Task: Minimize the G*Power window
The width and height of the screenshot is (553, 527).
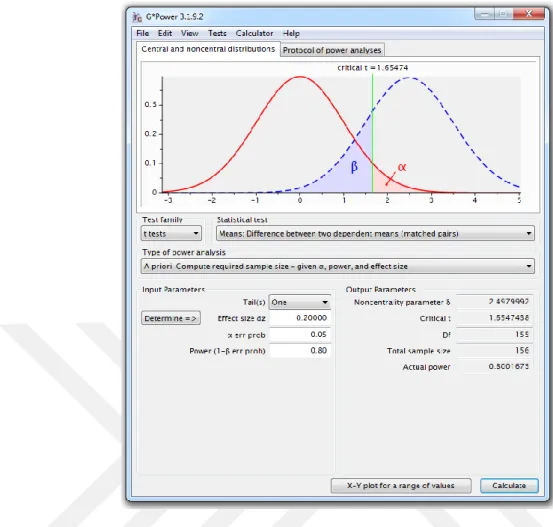Action: (485, 14)
